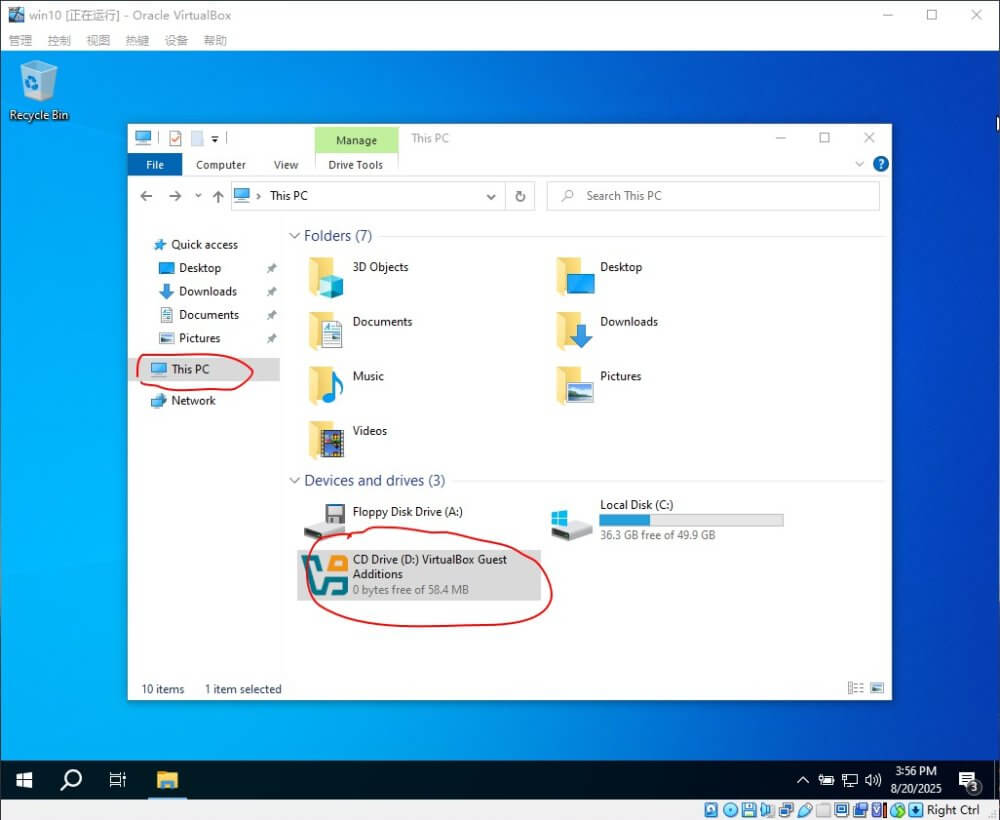Open the recent locations dropdown
1000x820 pixels.
coord(198,196)
